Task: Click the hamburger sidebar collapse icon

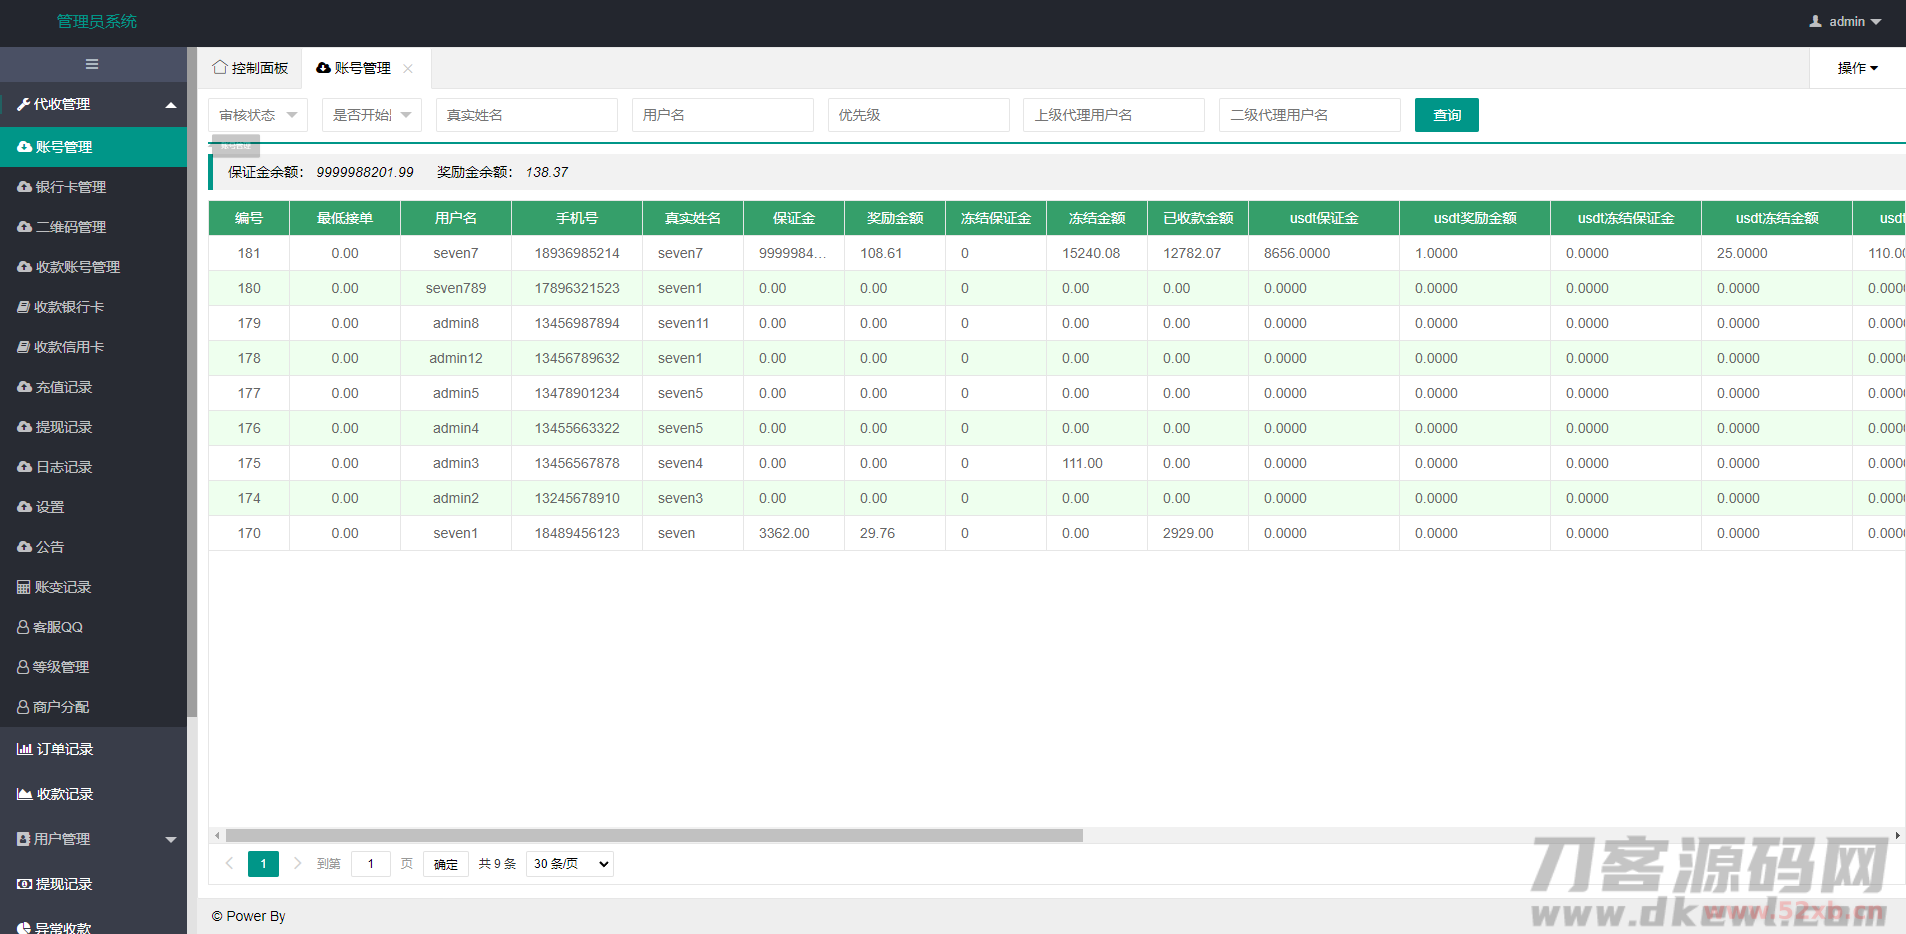Action: [x=92, y=64]
